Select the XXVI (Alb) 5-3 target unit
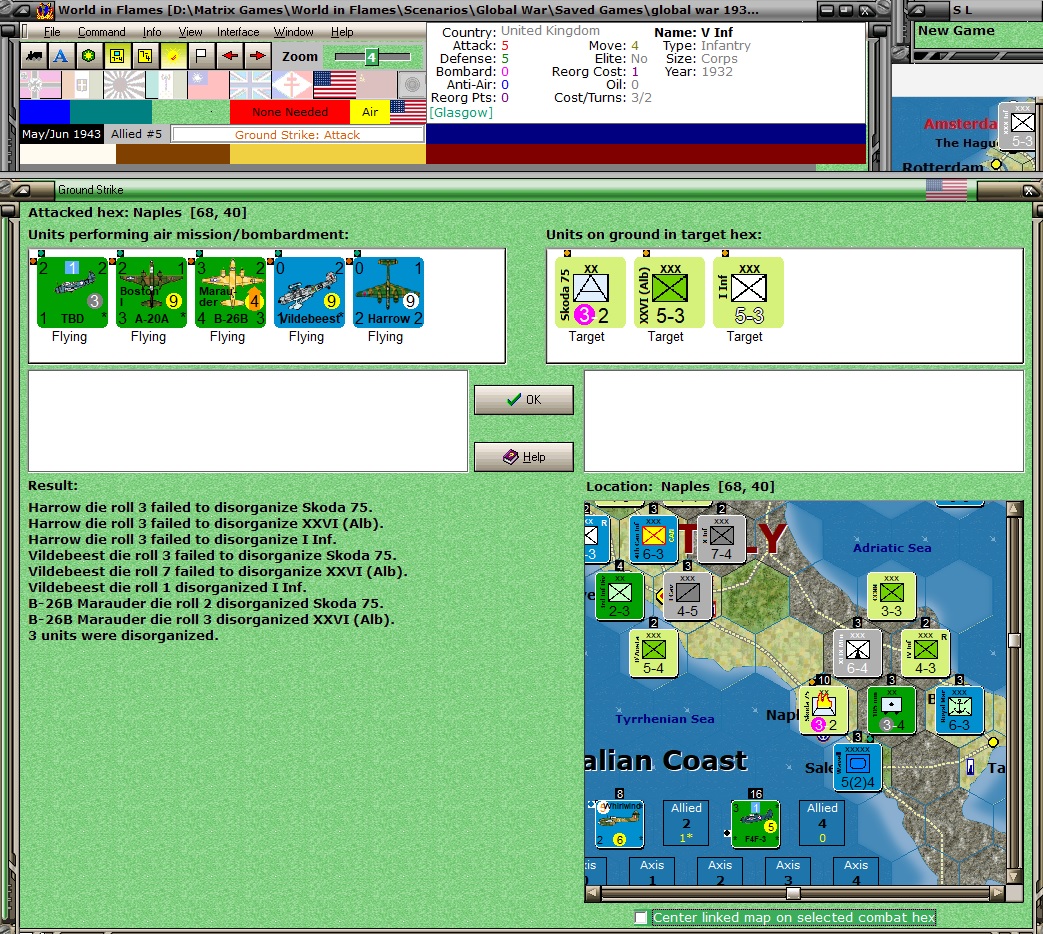The width and height of the screenshot is (1043, 934). (x=669, y=293)
